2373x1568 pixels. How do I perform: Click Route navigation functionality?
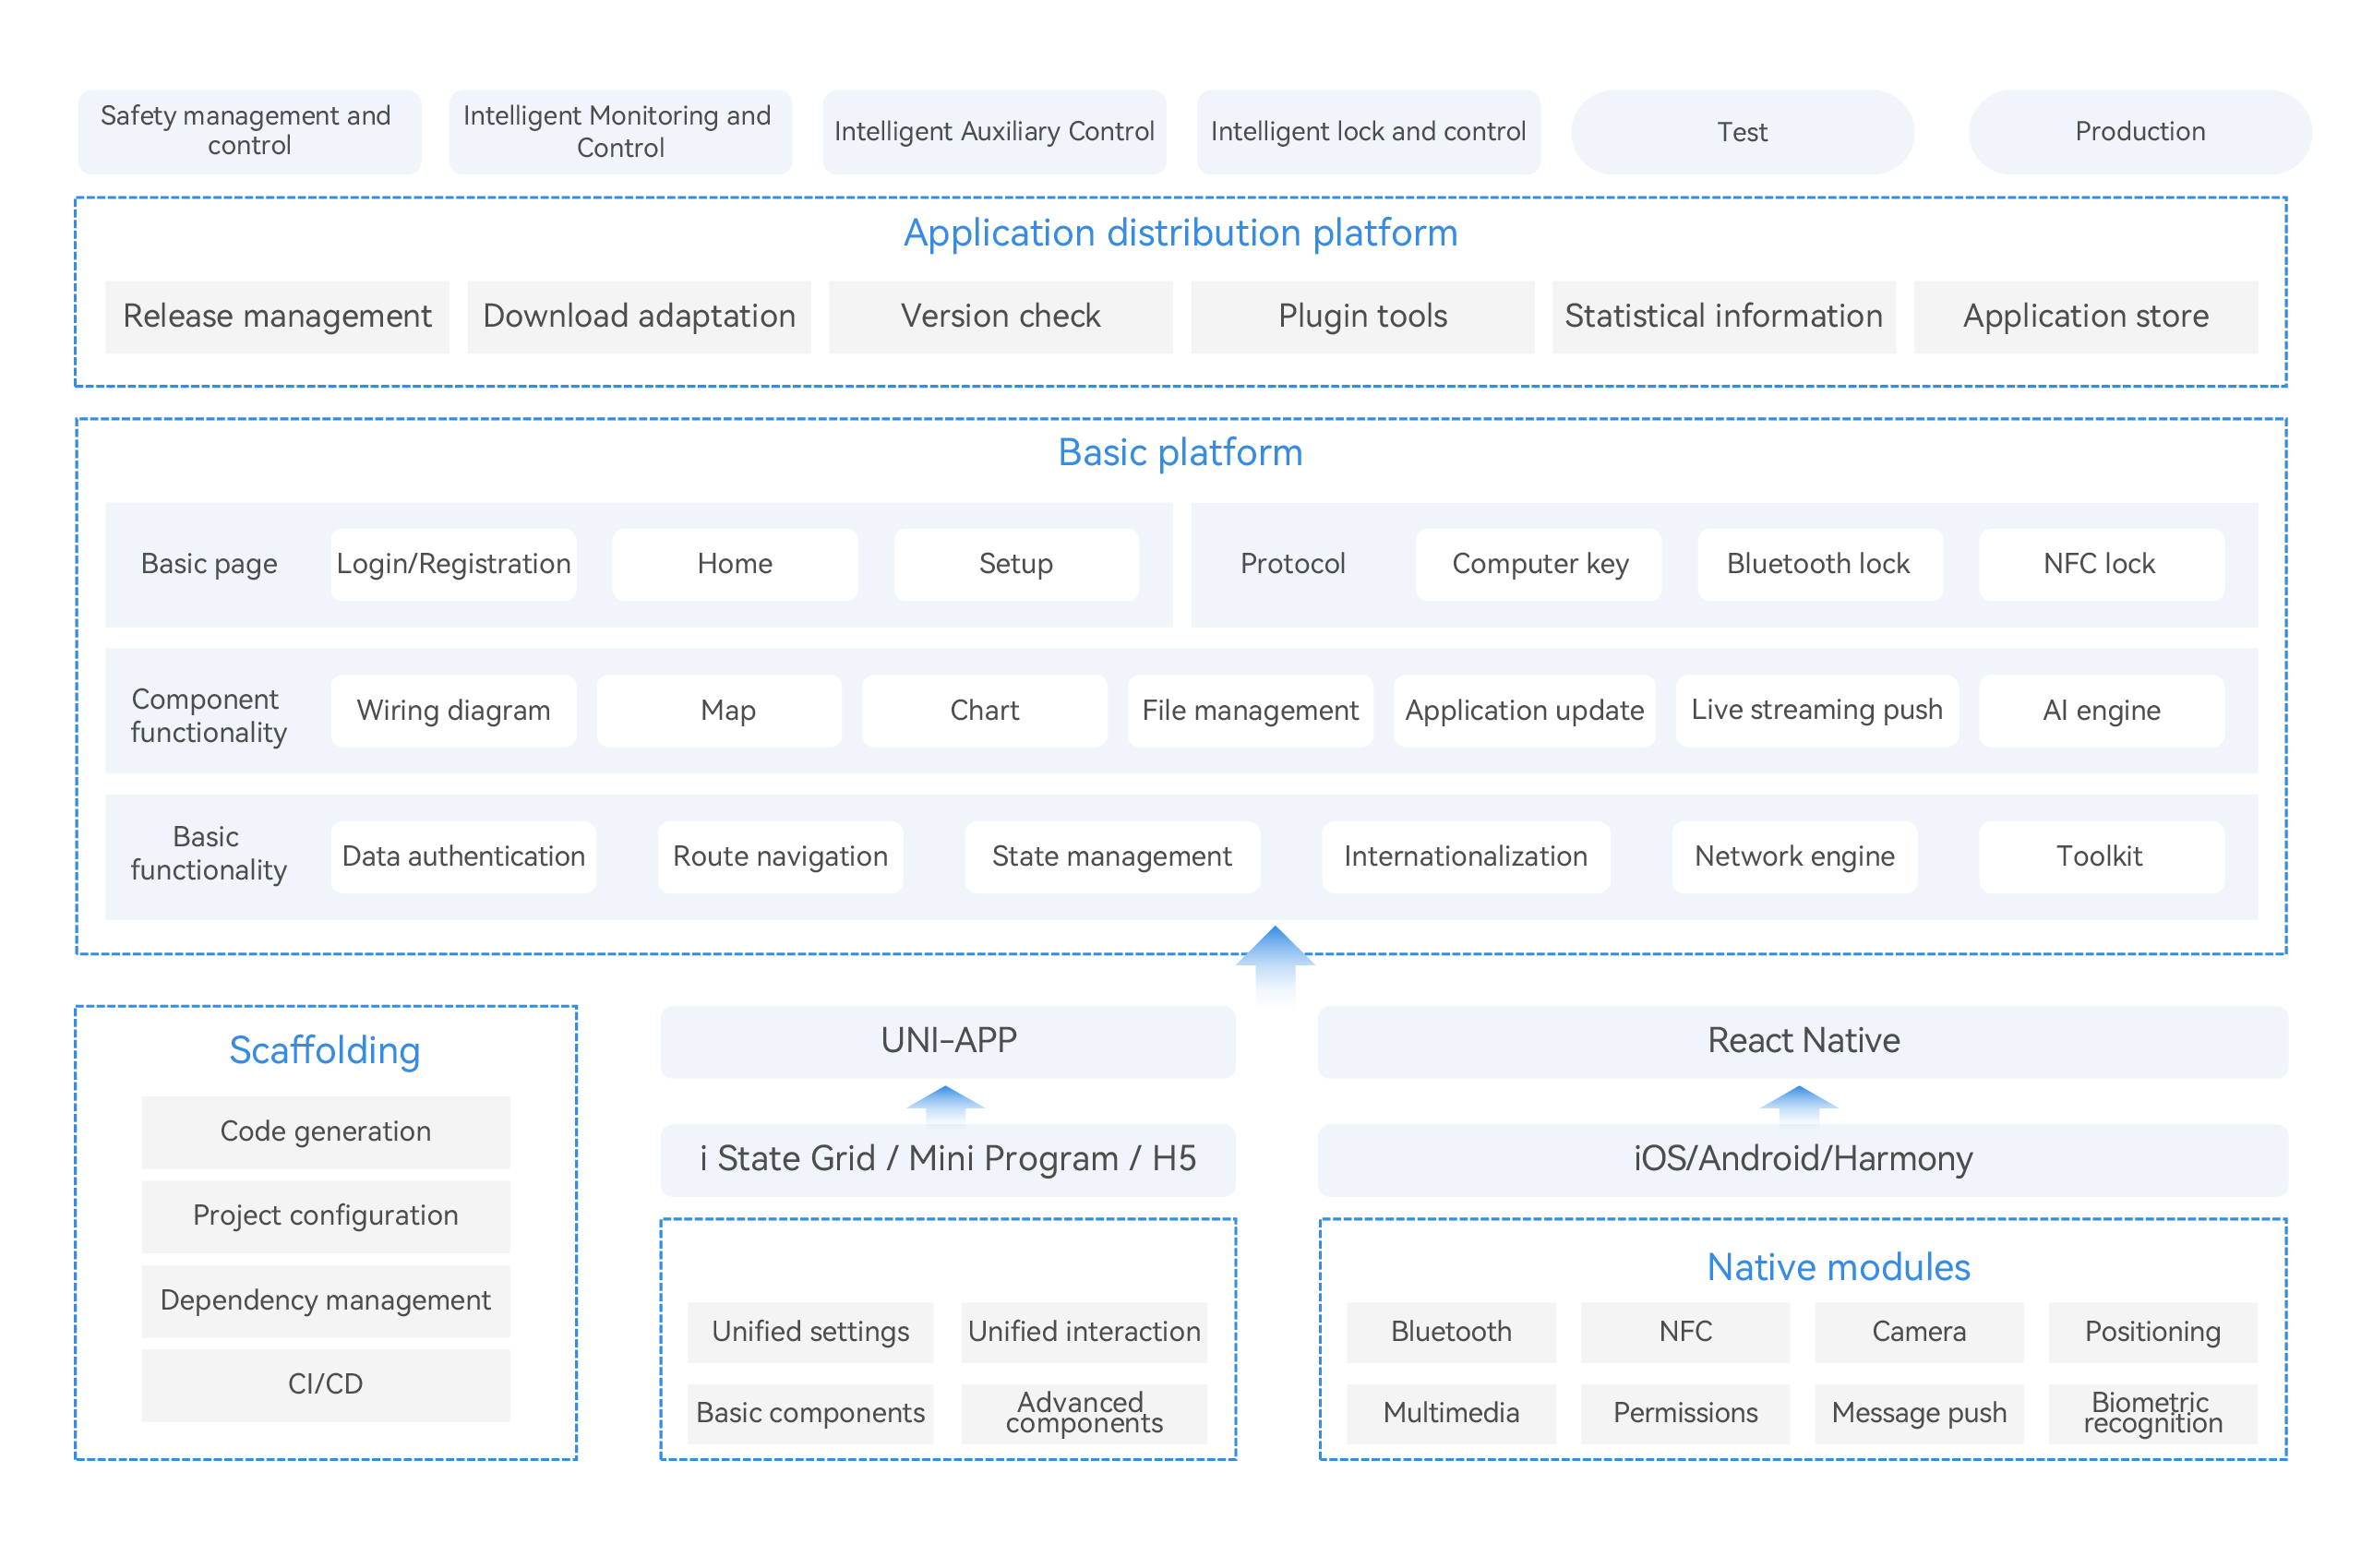click(780, 856)
